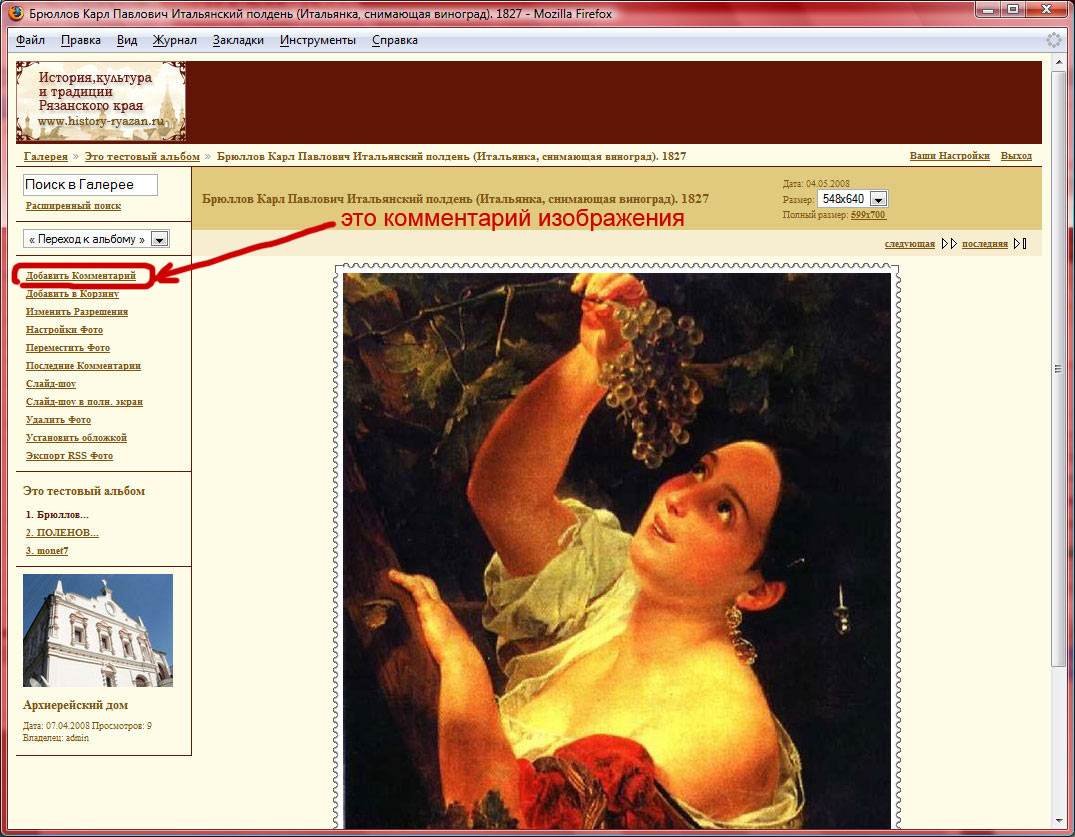Start Слайд-шоу в полн. экран
This screenshot has height=837, width=1075.
[84, 402]
